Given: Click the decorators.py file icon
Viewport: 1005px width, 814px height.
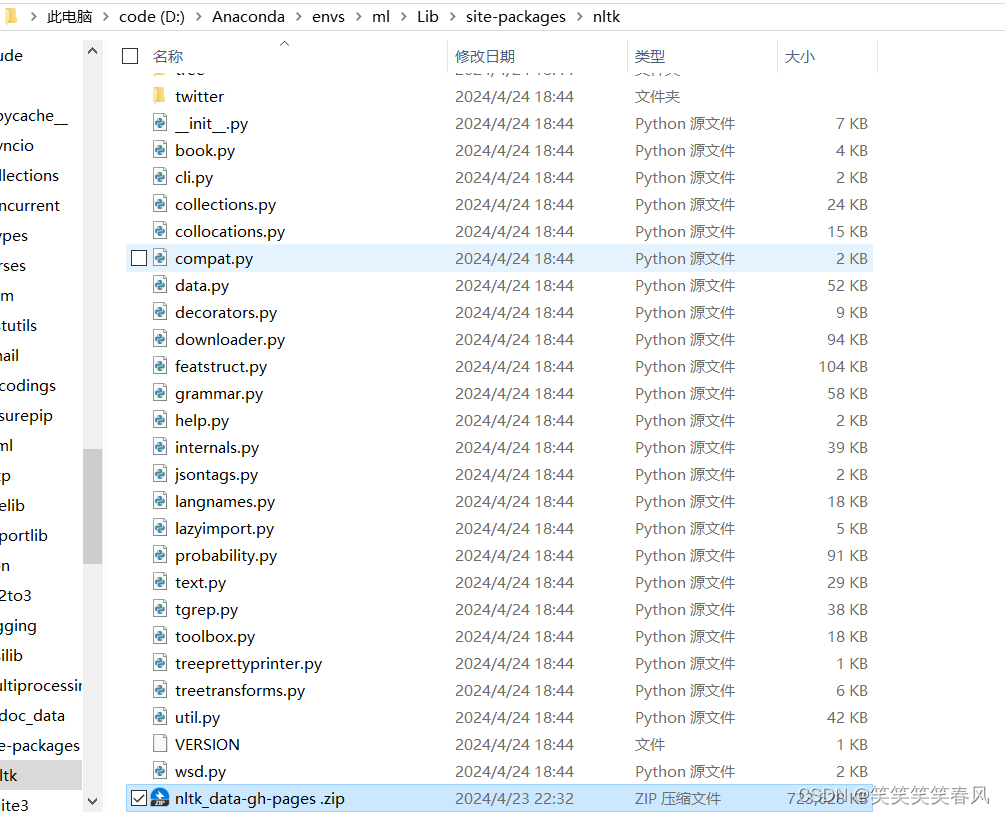Looking at the screenshot, I should point(160,311).
